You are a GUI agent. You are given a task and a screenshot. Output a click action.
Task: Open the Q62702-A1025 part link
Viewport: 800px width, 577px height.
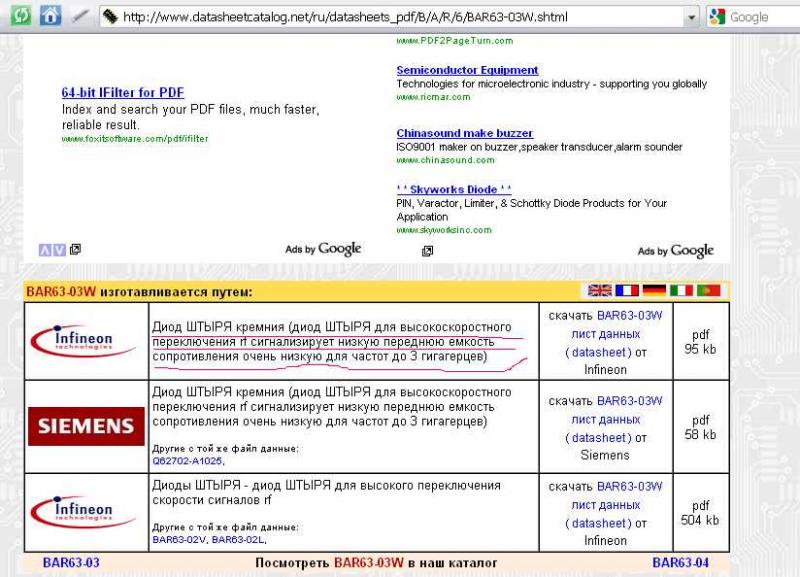point(187,461)
